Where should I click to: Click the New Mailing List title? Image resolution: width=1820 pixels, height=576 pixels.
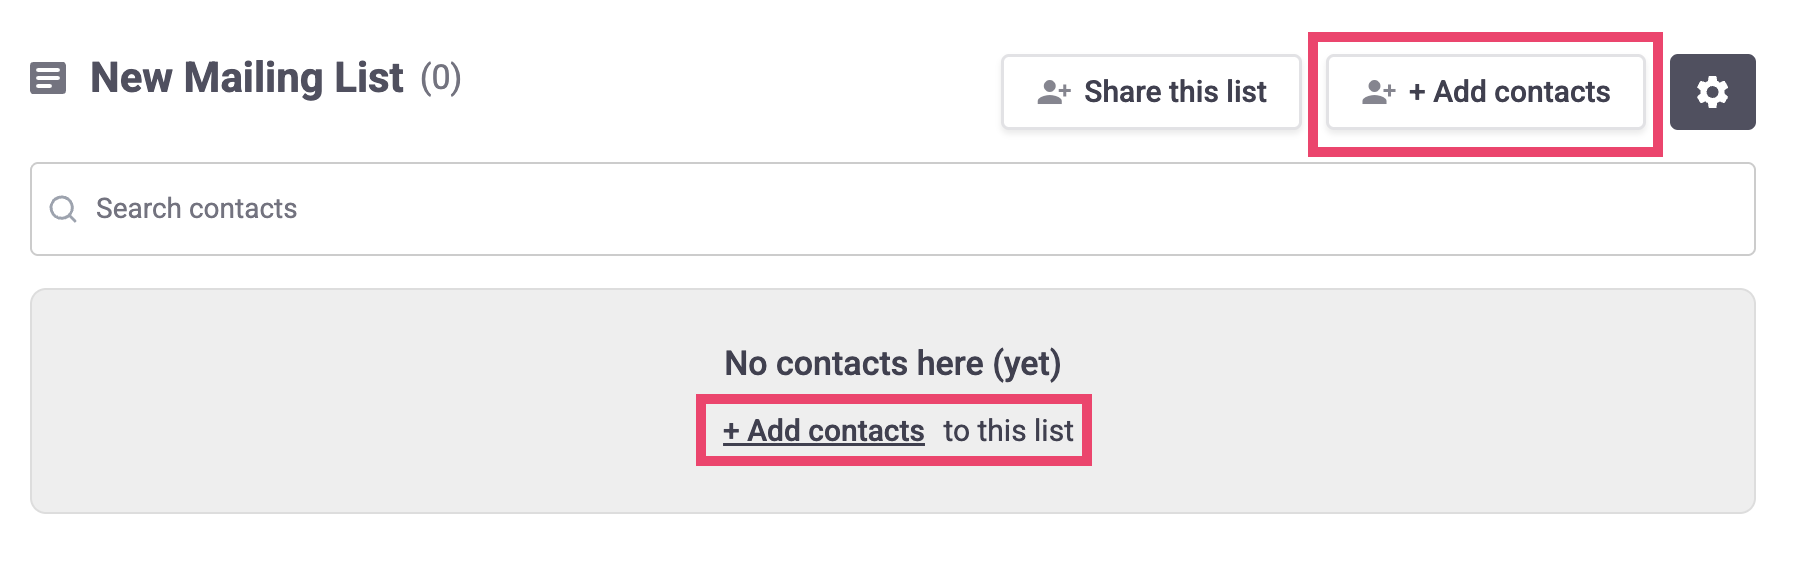tap(246, 77)
